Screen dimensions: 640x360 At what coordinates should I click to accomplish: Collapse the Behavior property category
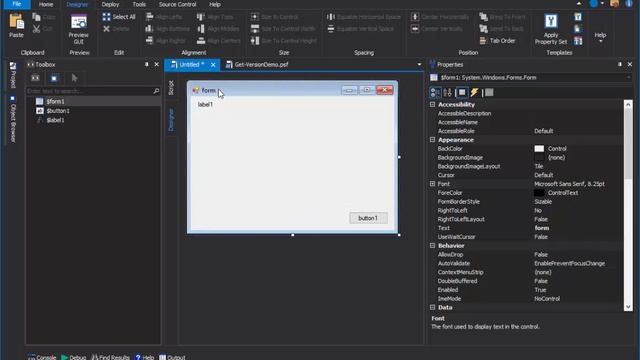(x=432, y=245)
